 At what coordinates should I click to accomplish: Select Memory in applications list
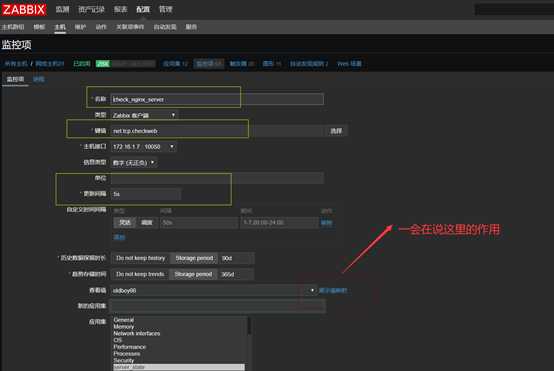124,326
